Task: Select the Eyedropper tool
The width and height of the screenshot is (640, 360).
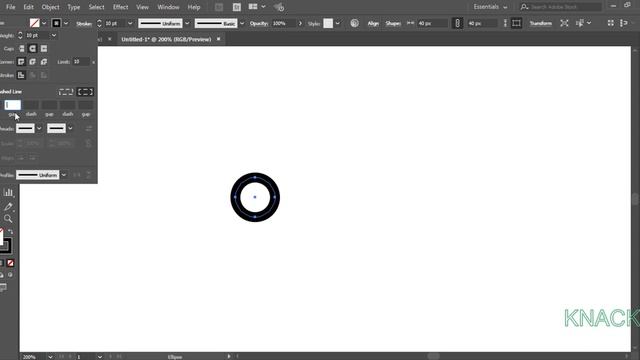Action: tap(8, 206)
